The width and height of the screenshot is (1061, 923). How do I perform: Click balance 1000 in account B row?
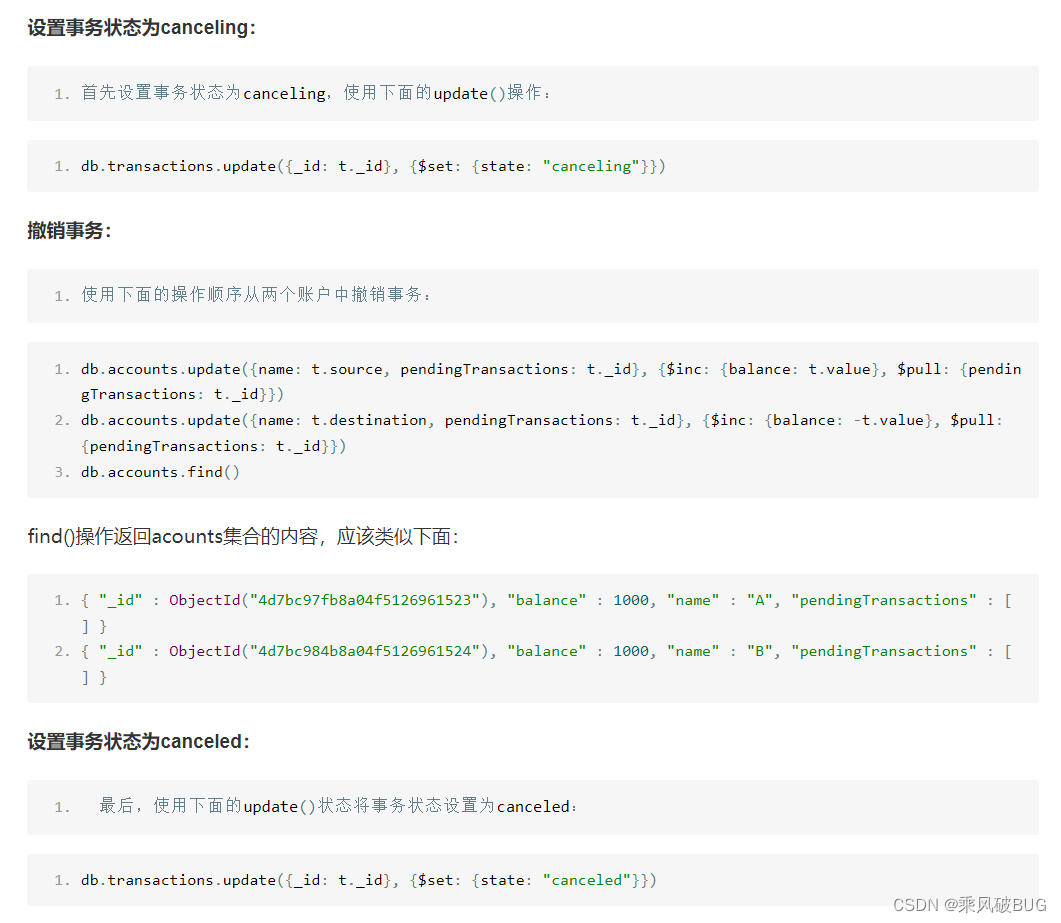[631, 651]
